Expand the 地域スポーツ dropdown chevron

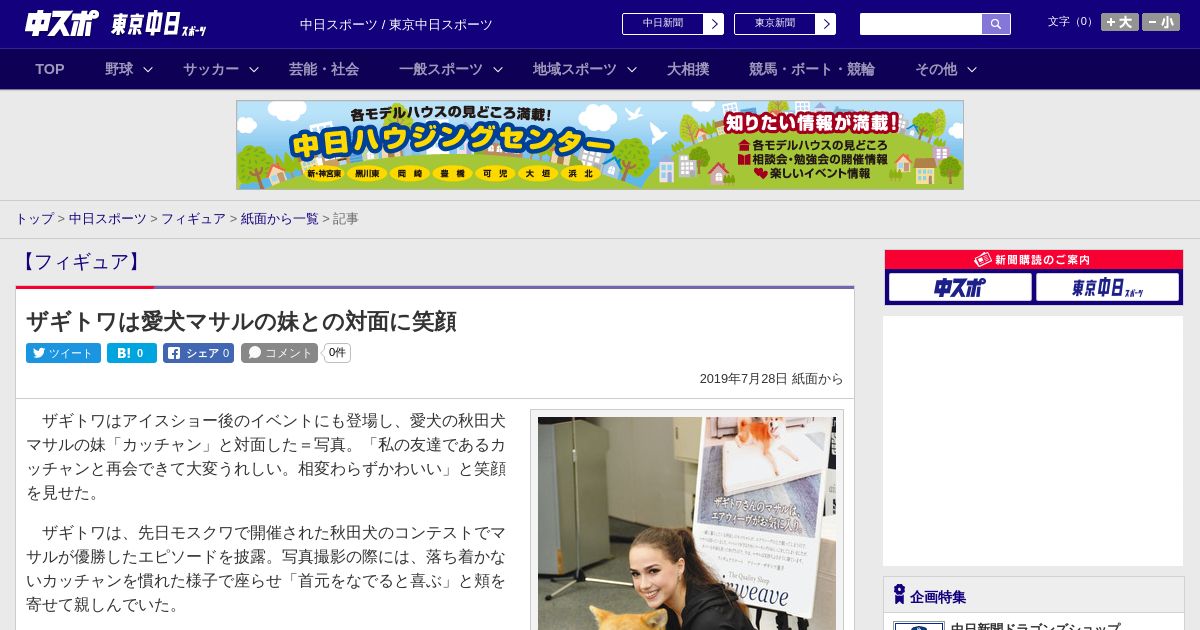[x=632, y=70]
